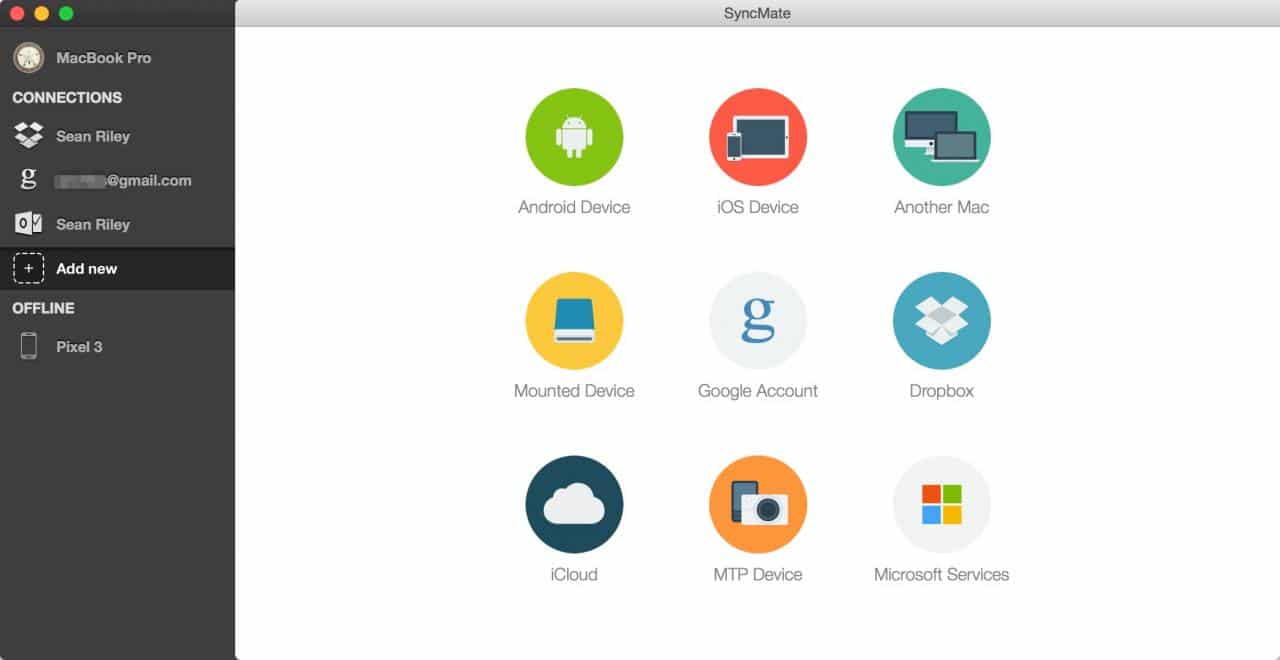Open Sean Riley's Outlook connection in sidebar

[x=92, y=225]
